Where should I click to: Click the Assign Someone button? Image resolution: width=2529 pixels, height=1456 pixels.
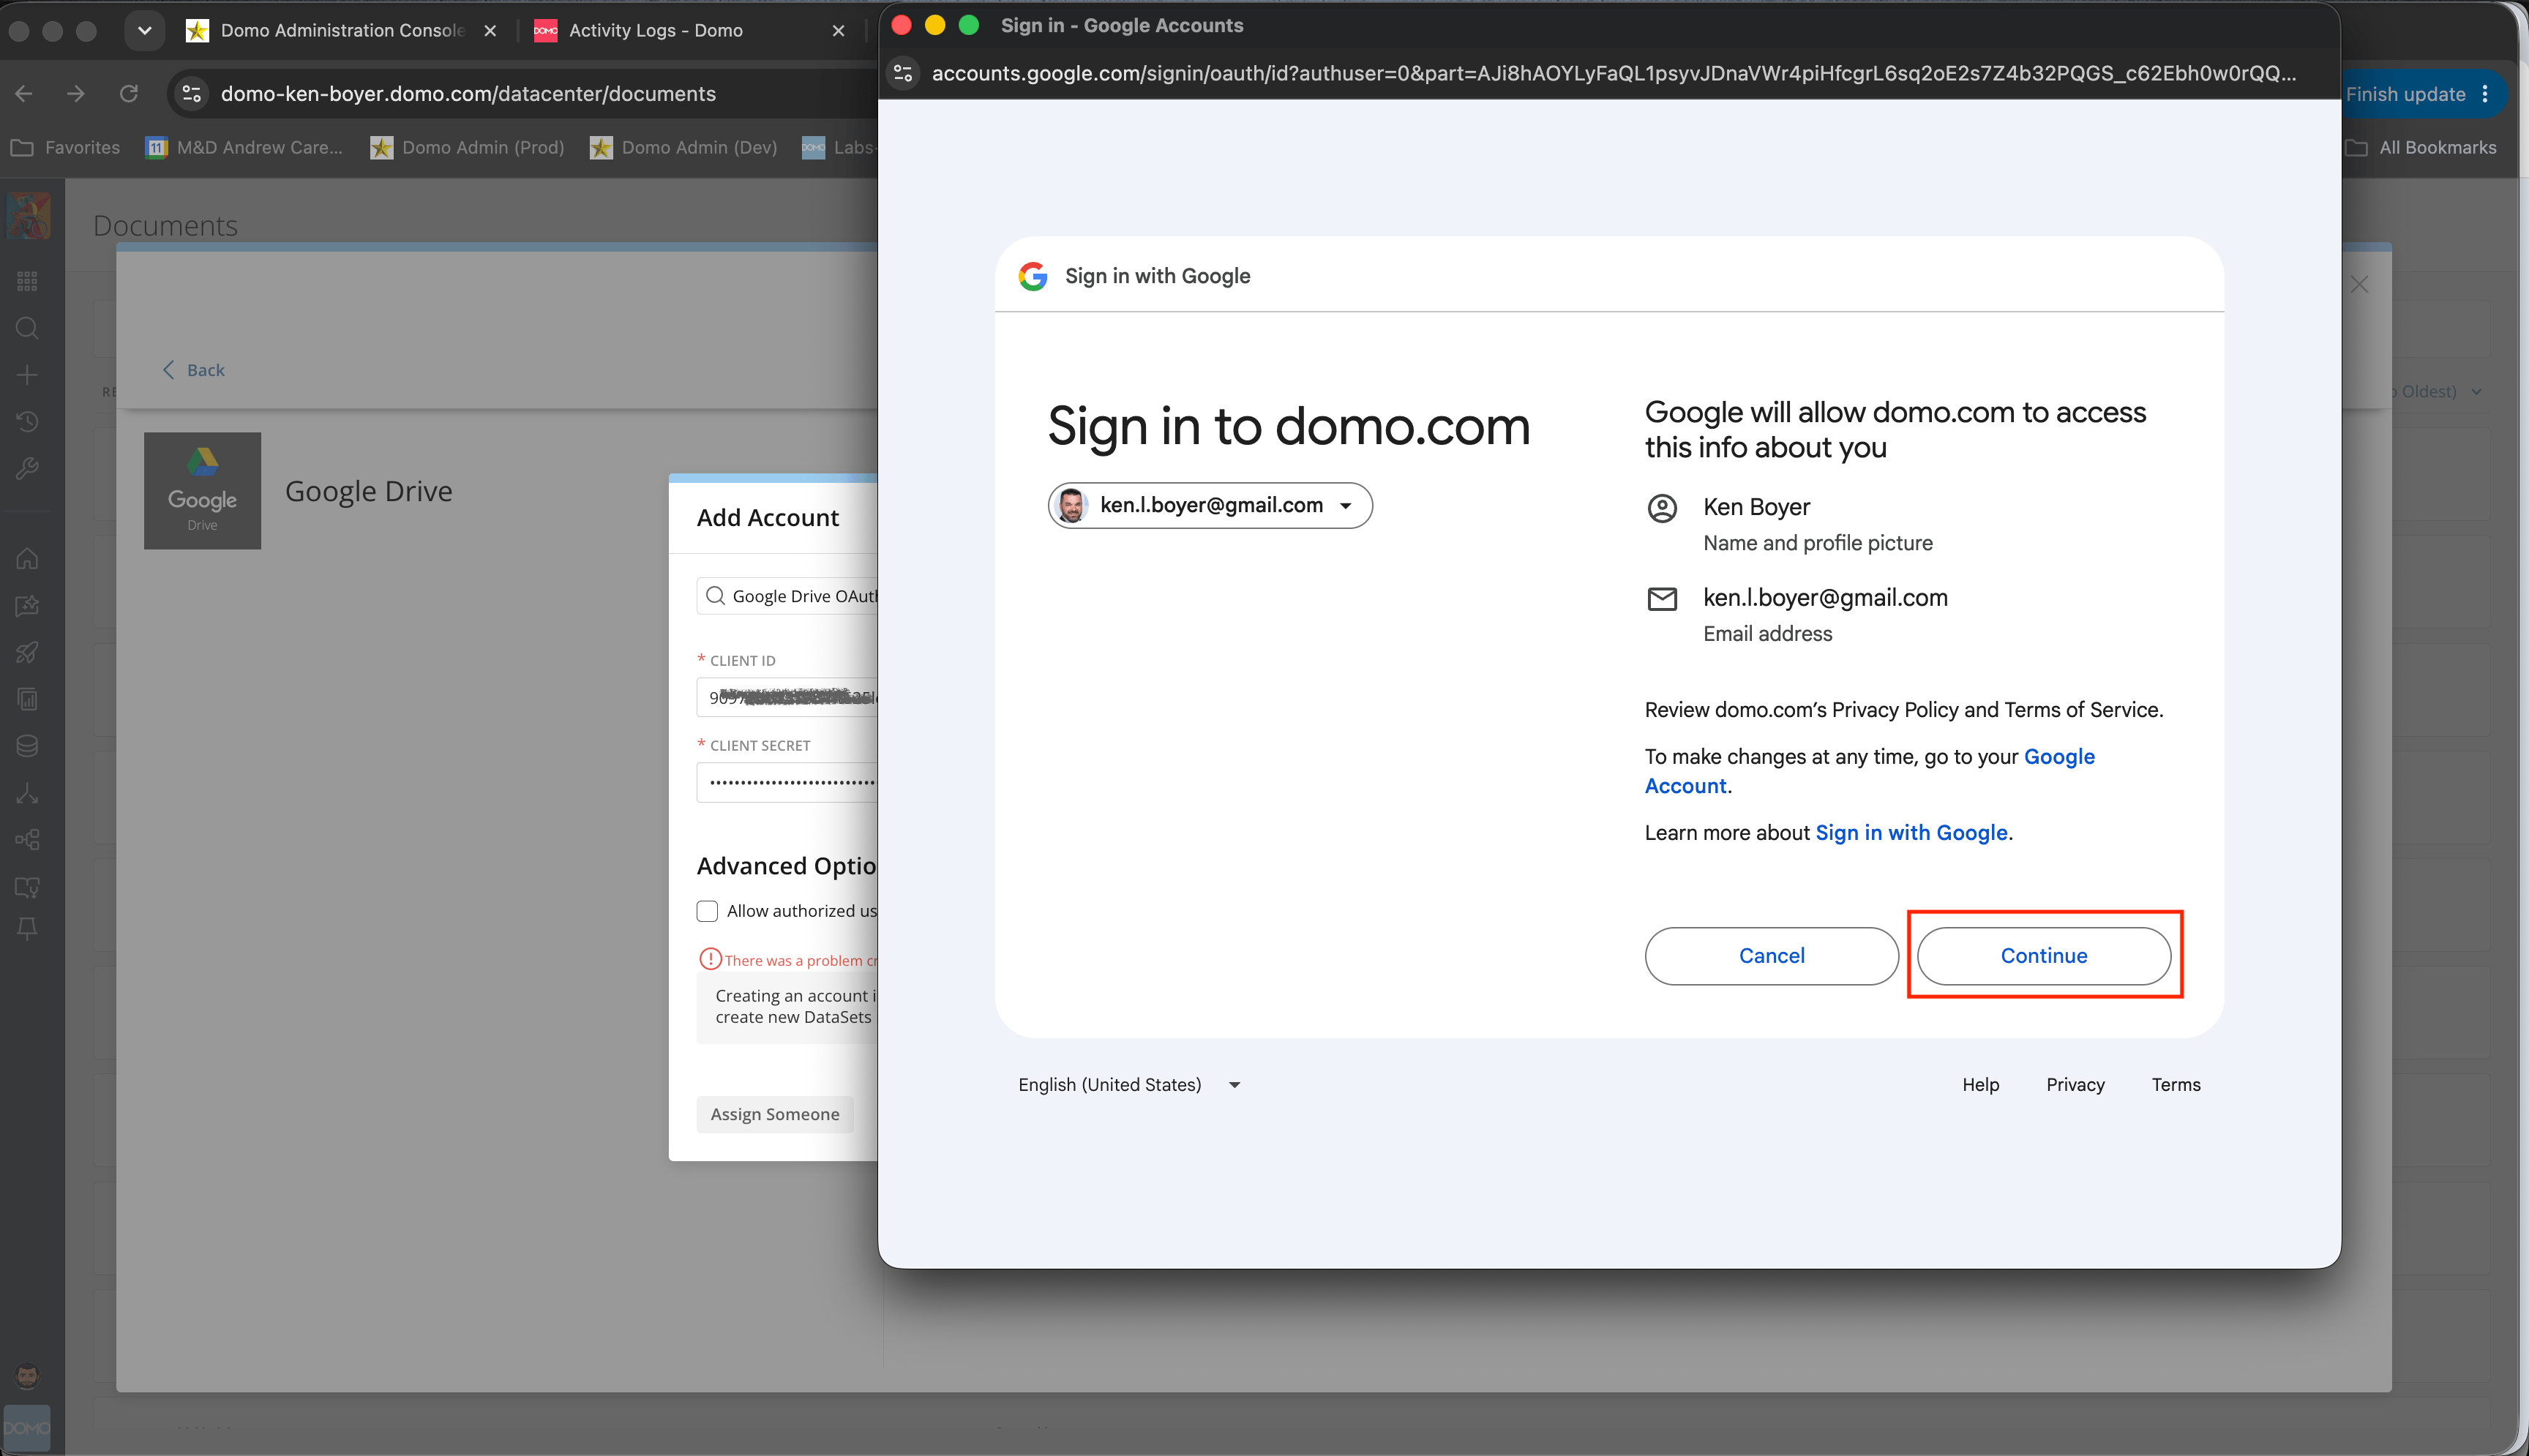tap(775, 1114)
